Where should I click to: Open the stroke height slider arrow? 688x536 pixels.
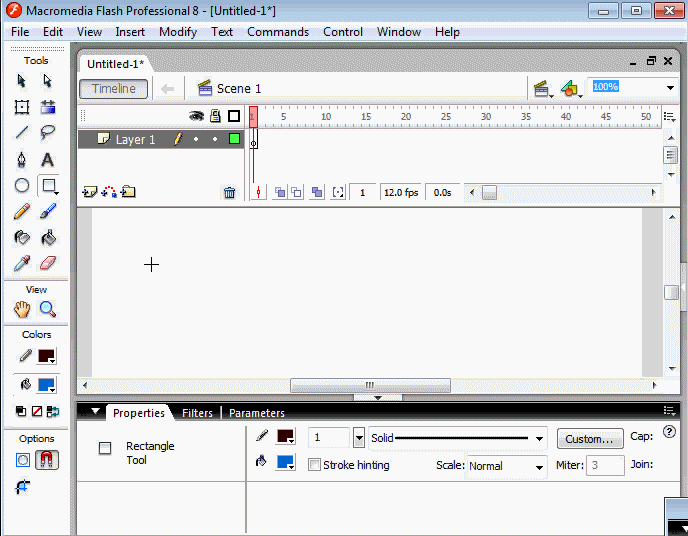(359, 438)
